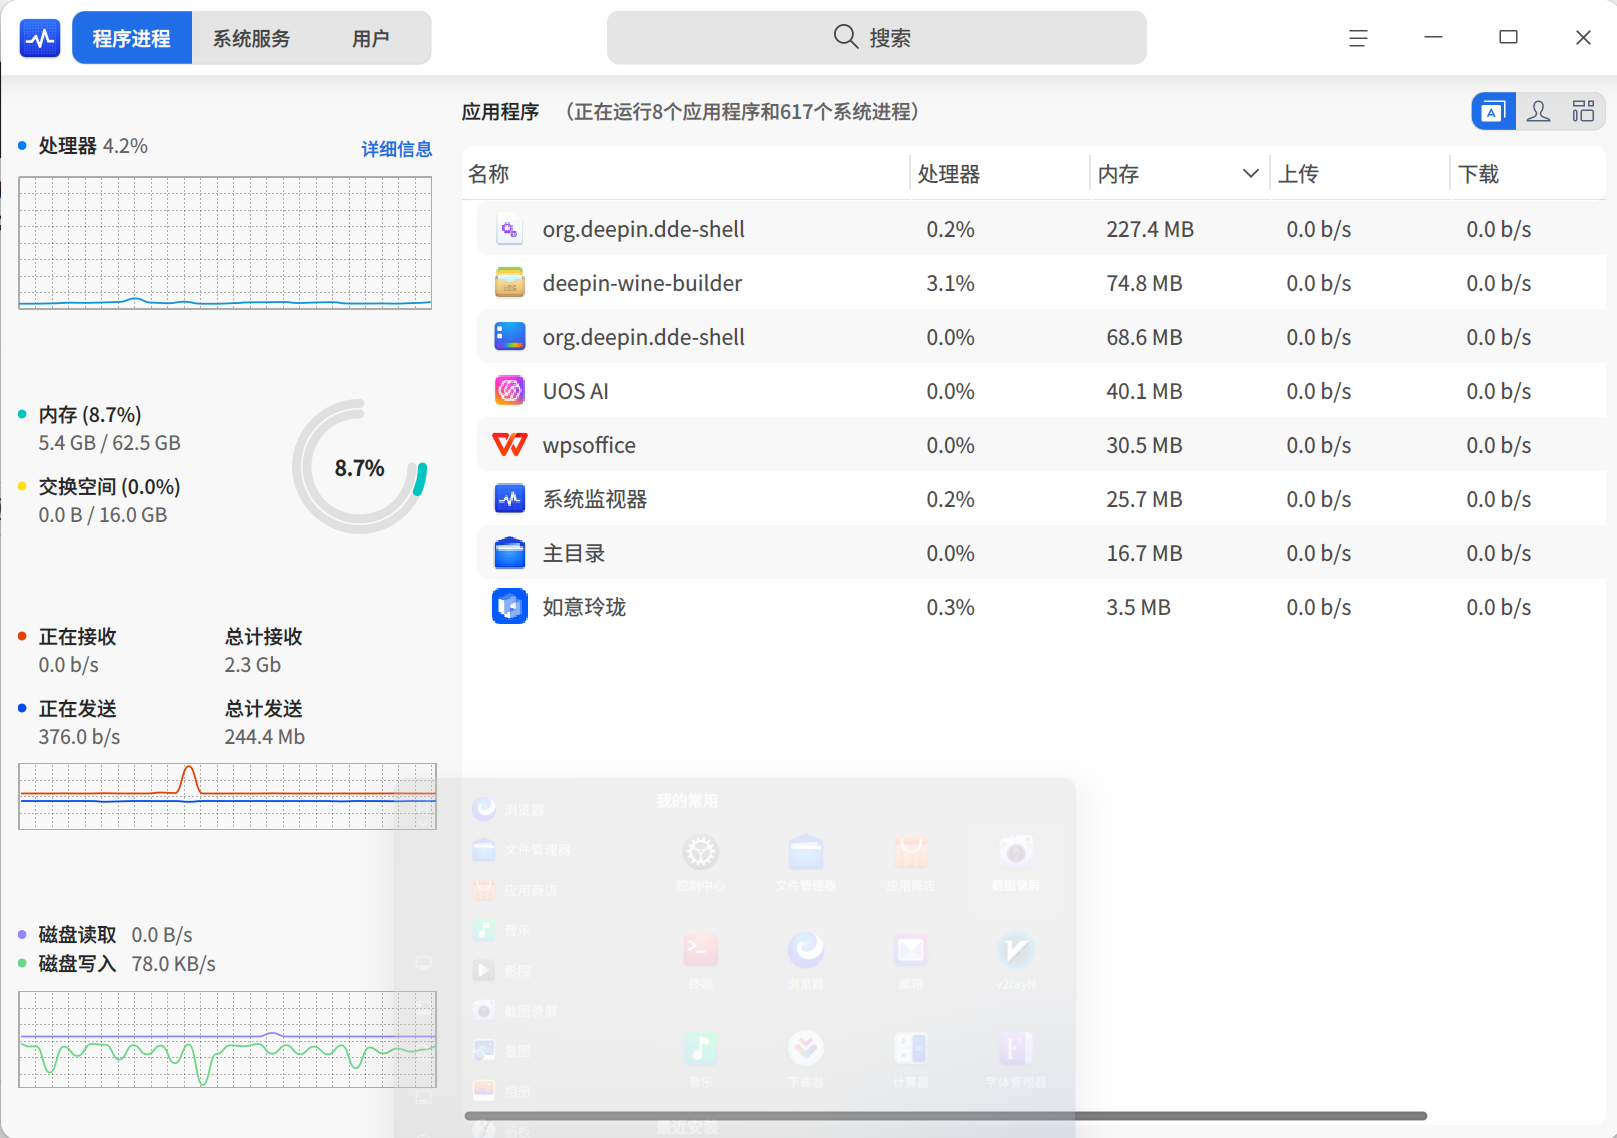
Task: Switch to the 程序进程 tab
Action: click(132, 38)
